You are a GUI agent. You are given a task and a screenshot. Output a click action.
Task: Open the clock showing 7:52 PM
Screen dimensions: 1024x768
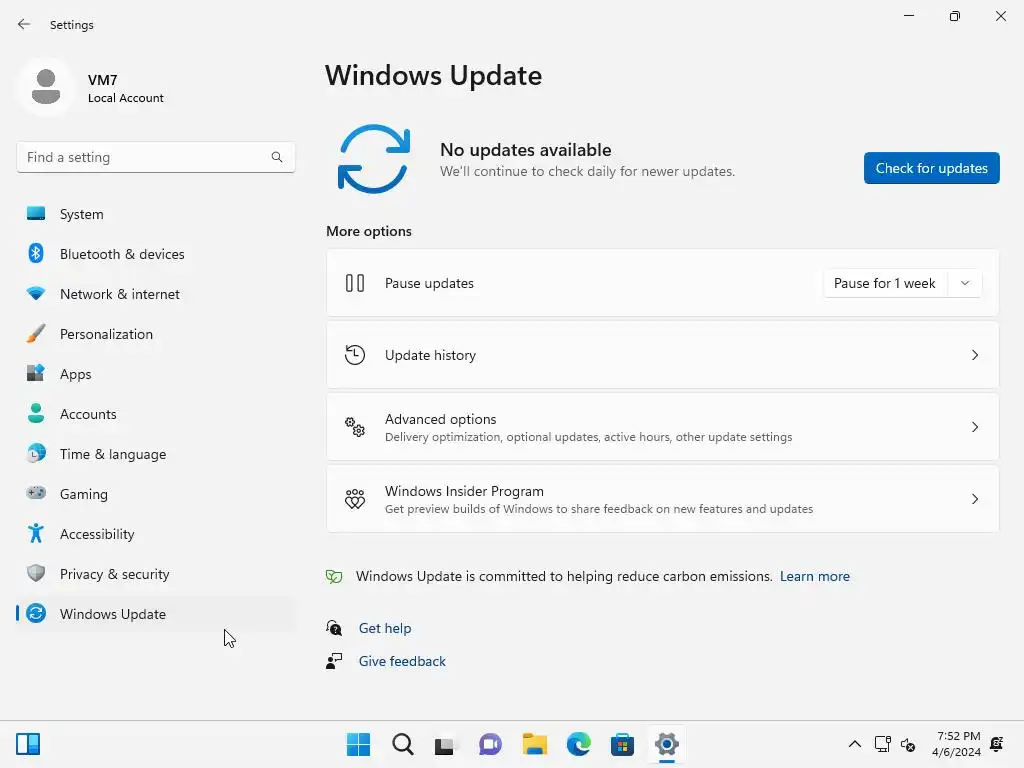(957, 744)
